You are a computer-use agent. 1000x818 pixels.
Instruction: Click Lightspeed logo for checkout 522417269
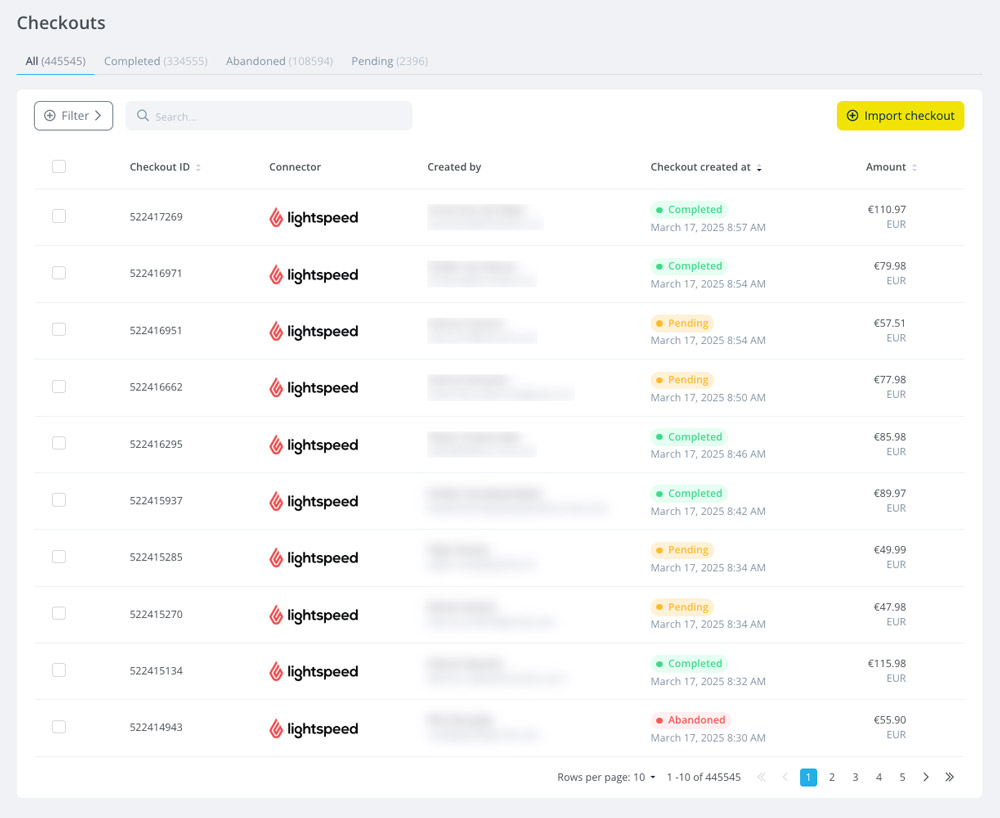pyautogui.click(x=314, y=217)
